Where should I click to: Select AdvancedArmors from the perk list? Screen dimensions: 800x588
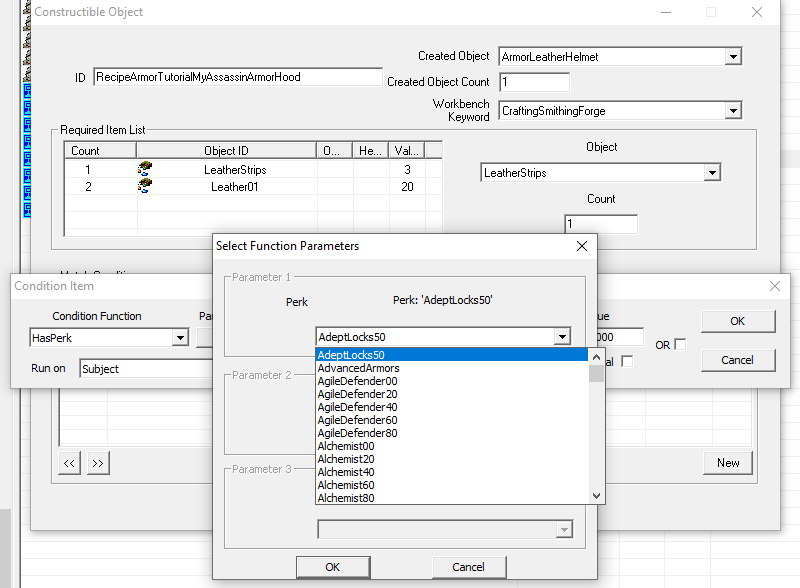click(358, 368)
